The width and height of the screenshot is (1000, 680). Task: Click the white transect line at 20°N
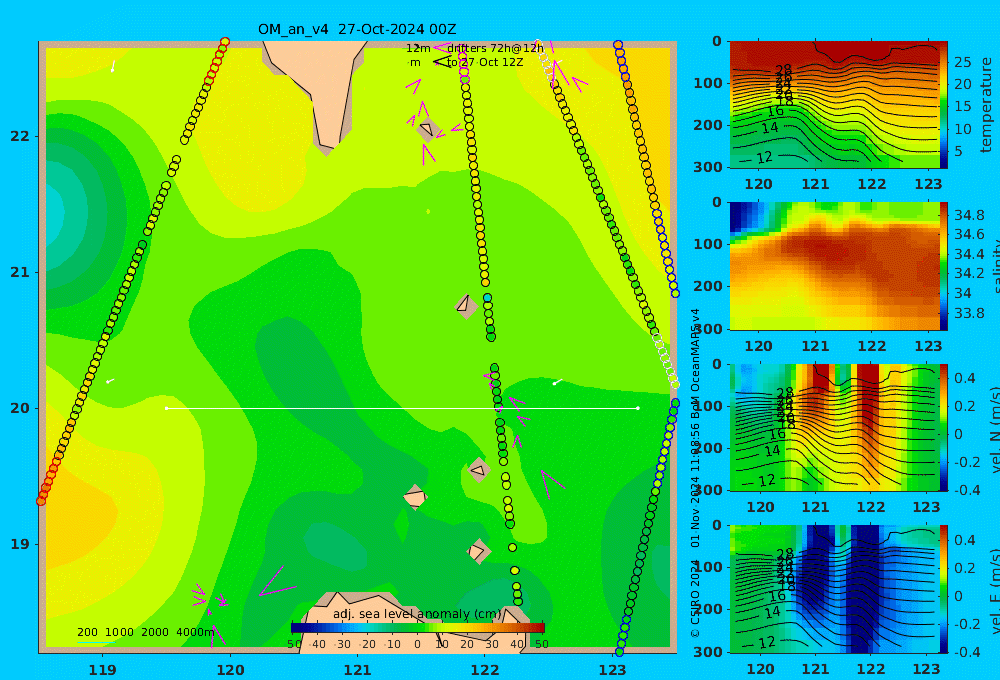402,408
